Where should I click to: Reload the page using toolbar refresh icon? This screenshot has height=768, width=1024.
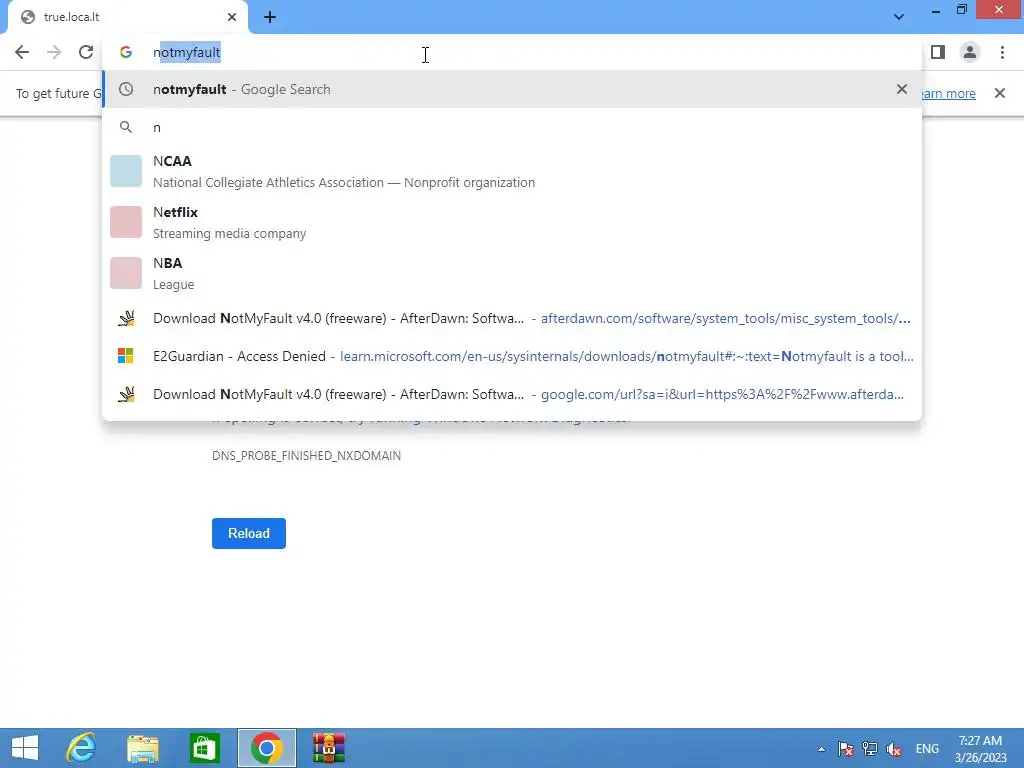(x=86, y=52)
